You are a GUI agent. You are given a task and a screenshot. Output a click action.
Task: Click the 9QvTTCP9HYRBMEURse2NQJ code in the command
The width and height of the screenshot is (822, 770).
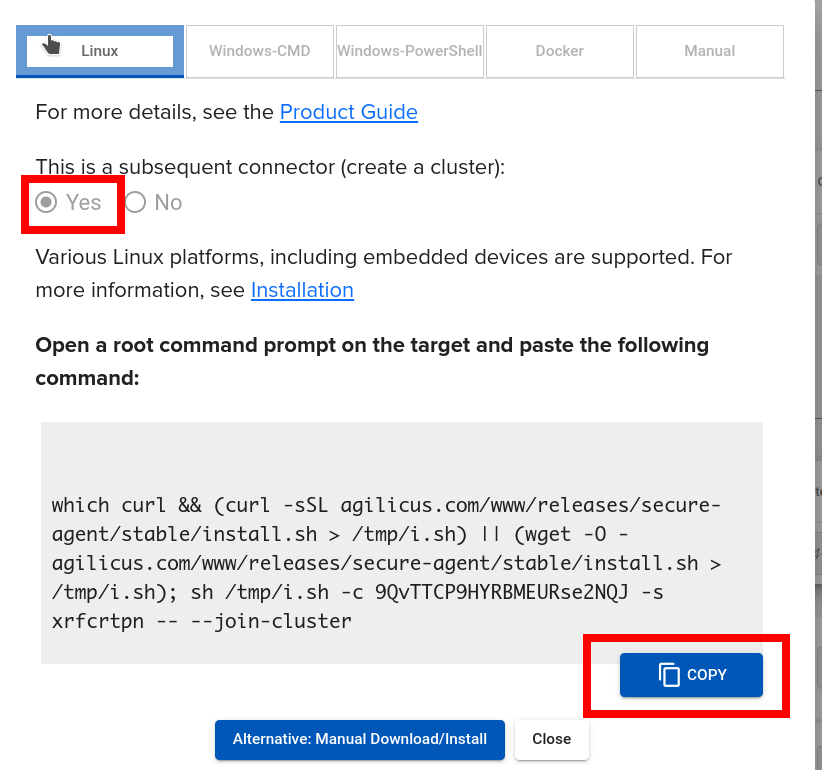(504, 592)
